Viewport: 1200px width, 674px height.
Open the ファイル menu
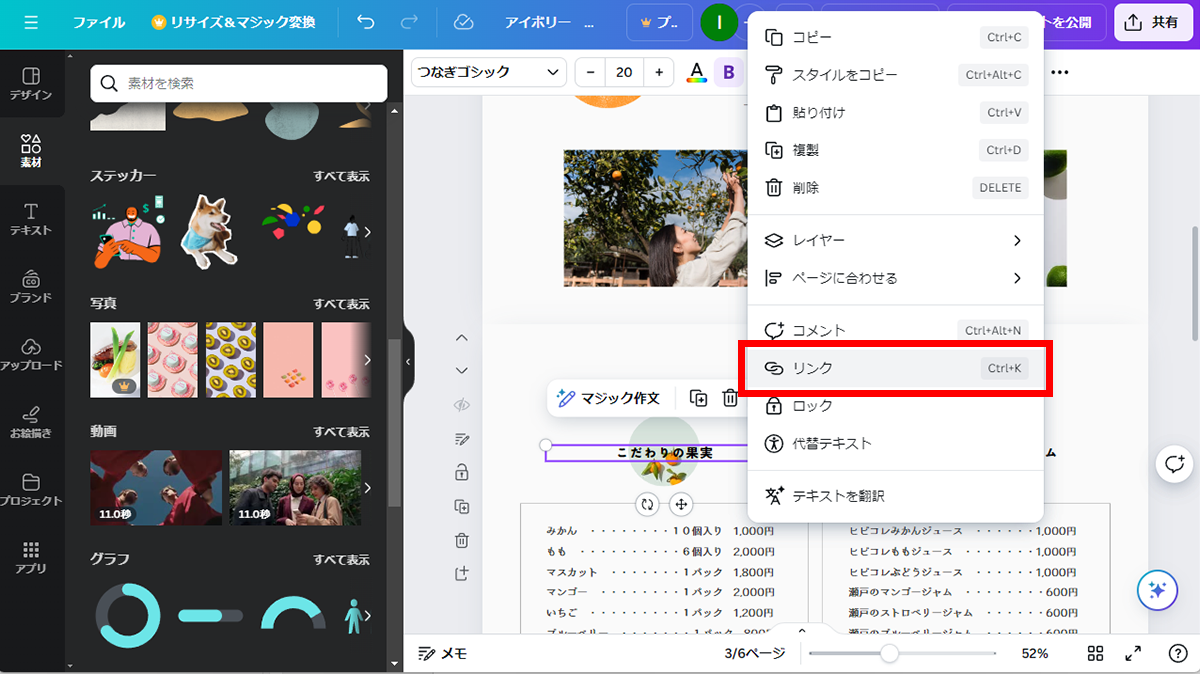99,22
